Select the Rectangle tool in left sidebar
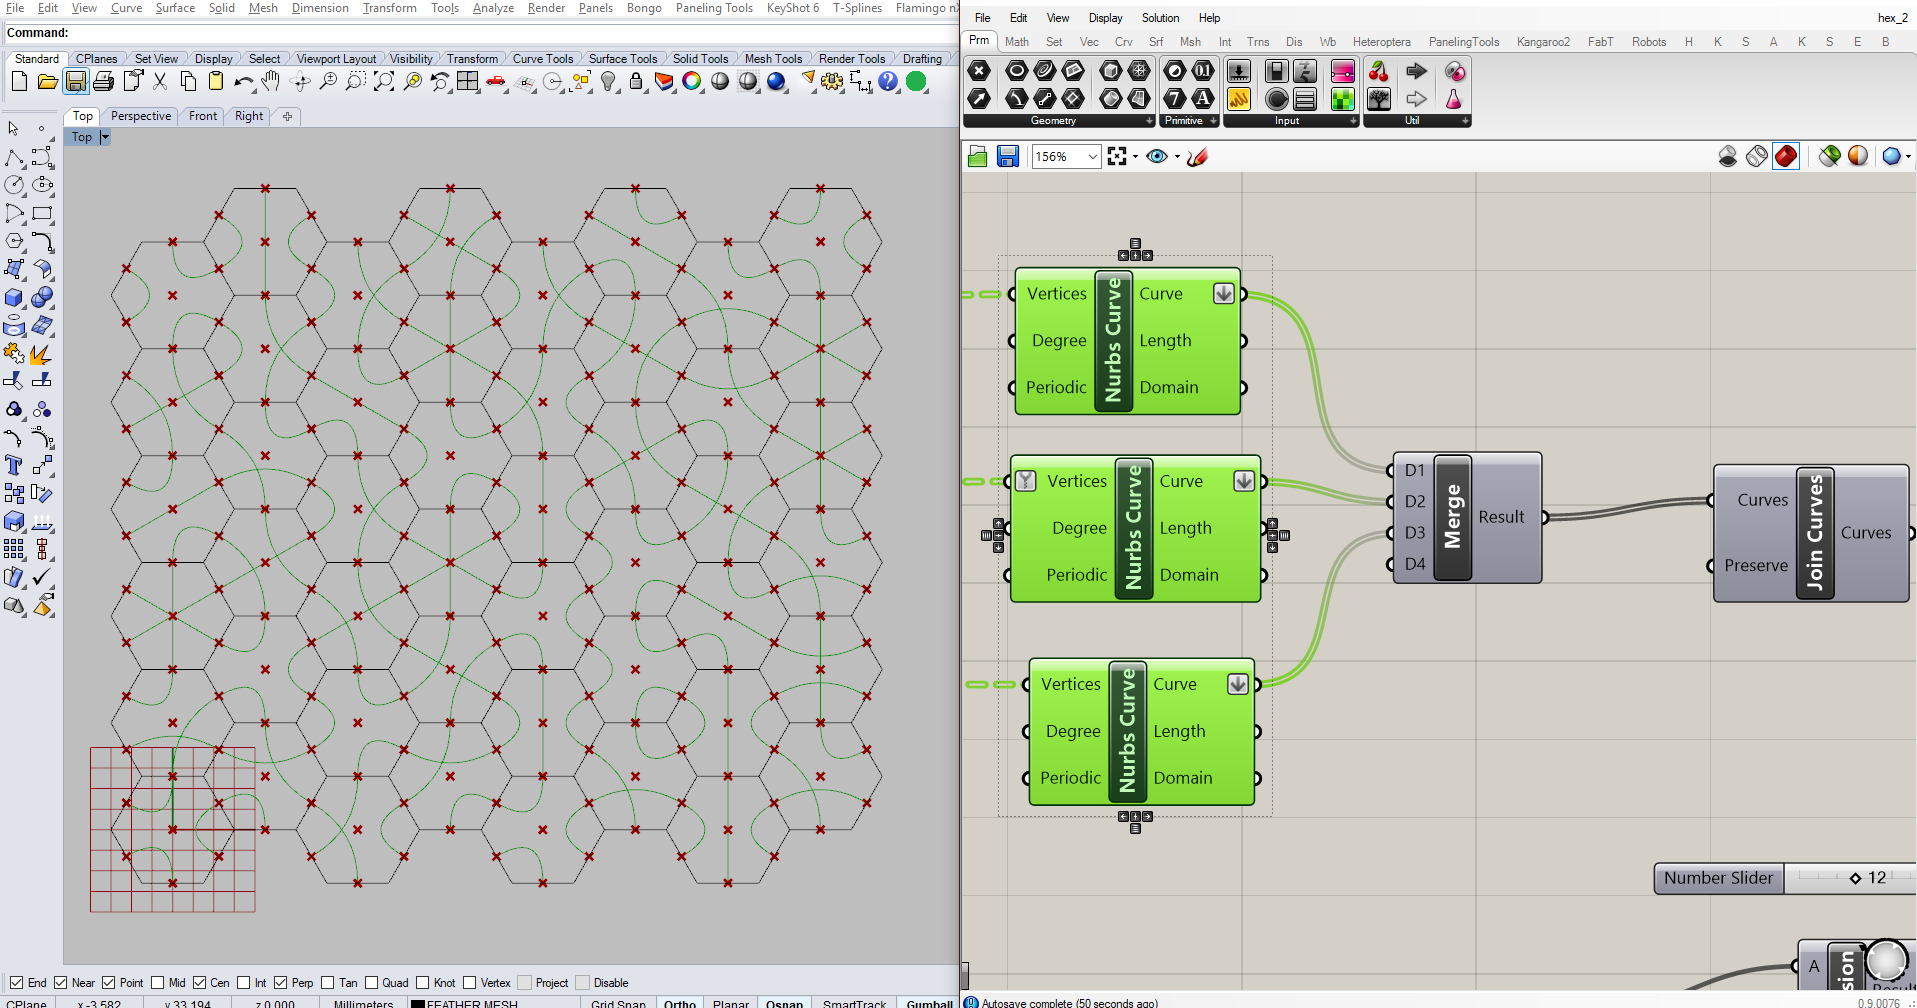Screen dimensions: 1917x1008 pyautogui.click(x=42, y=213)
